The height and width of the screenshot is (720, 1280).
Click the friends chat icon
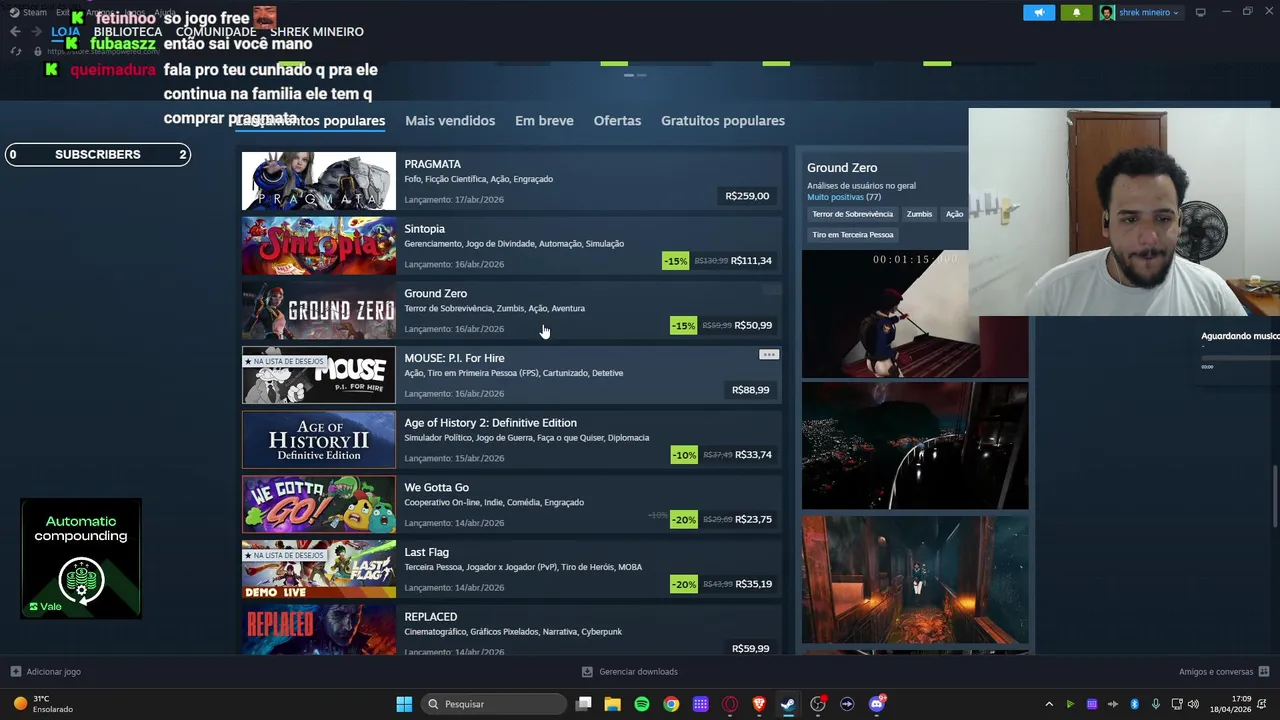tap(1264, 672)
